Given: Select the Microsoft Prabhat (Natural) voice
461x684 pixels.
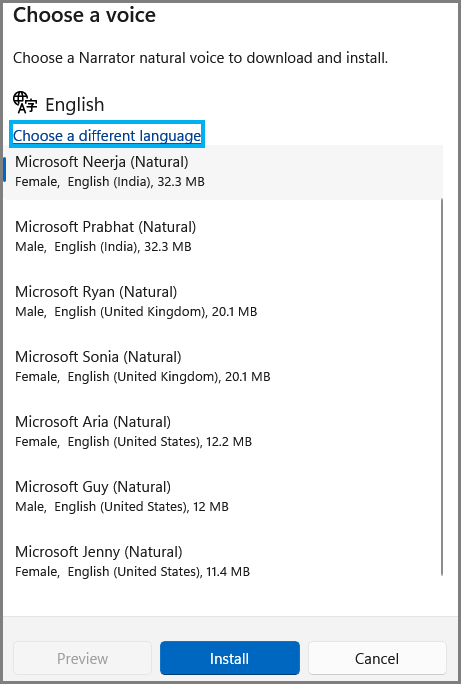Looking at the screenshot, I should [x=223, y=236].
